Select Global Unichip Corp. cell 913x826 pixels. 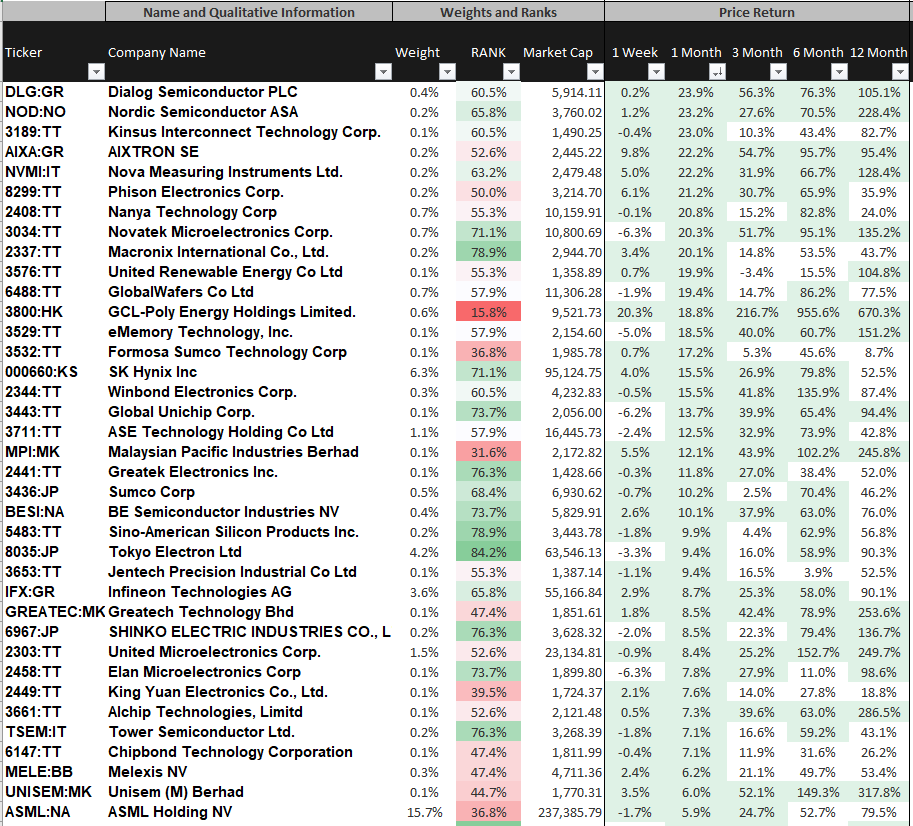249,412
